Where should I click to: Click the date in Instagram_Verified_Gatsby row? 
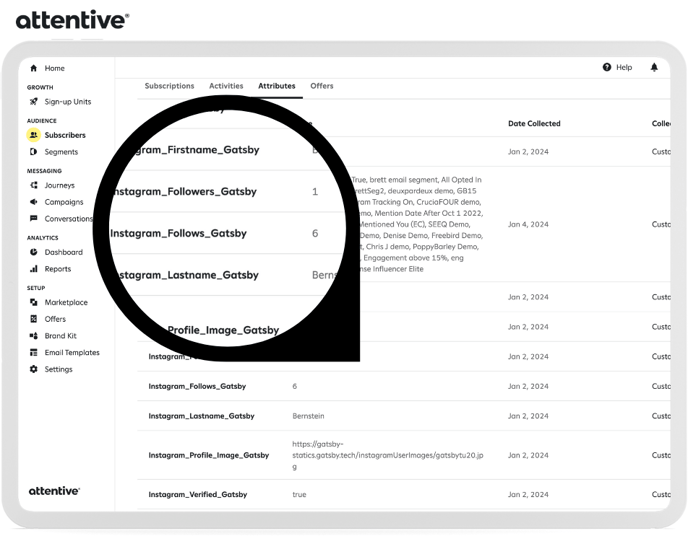[528, 494]
